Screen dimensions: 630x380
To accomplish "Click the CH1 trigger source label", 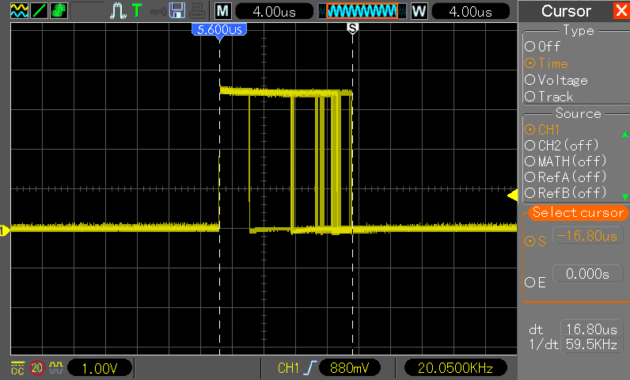I will (x=288, y=368).
